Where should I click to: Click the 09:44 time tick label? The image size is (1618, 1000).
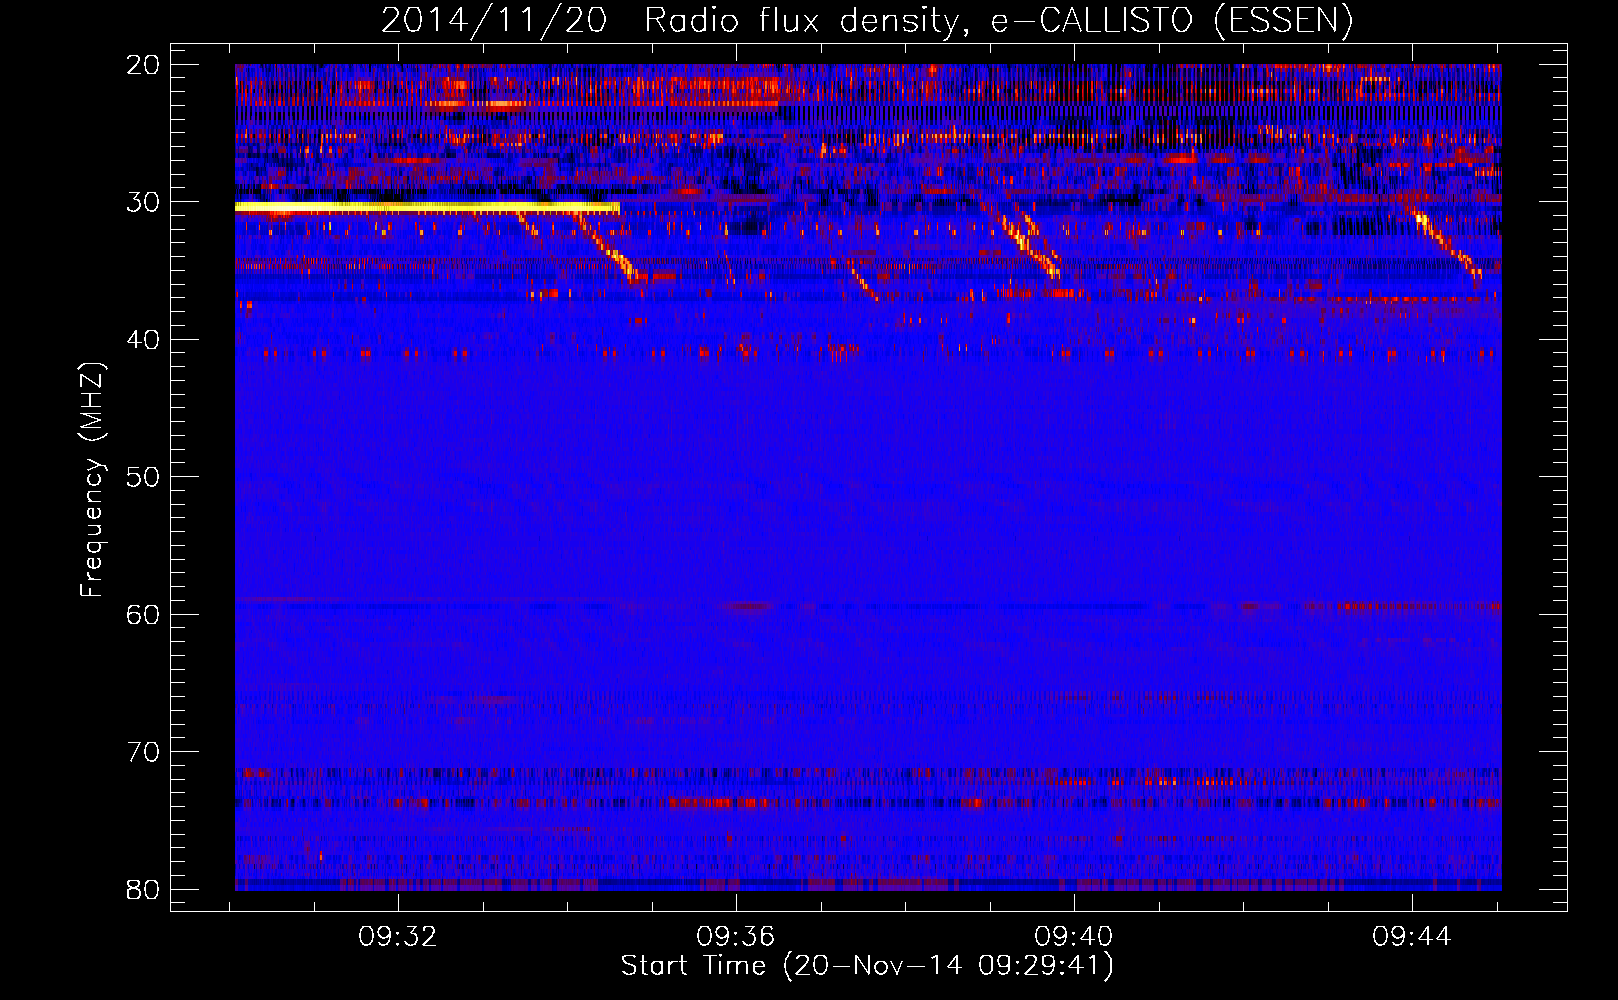[x=1411, y=937]
